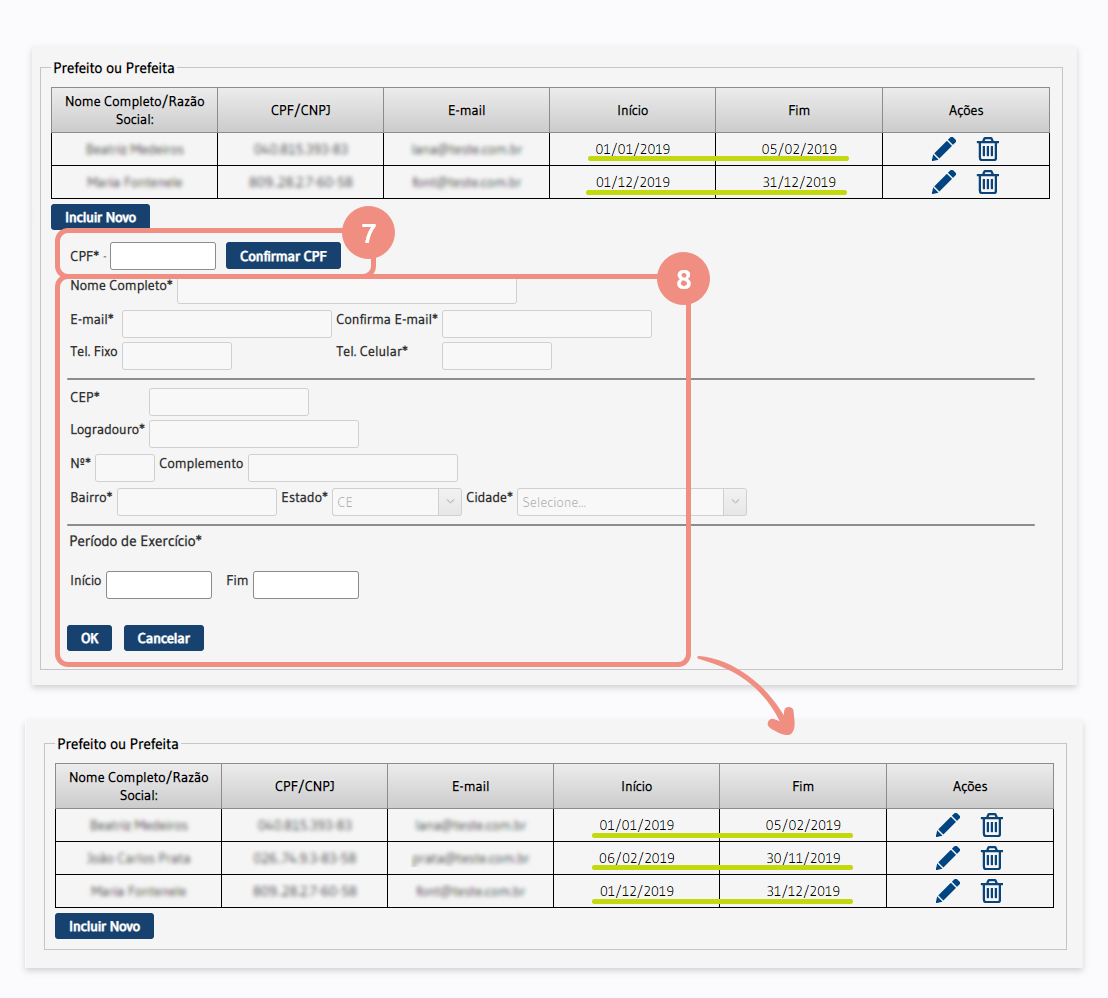Click the Tel. Celular input field
The height and width of the screenshot is (998, 1108).
496,356
